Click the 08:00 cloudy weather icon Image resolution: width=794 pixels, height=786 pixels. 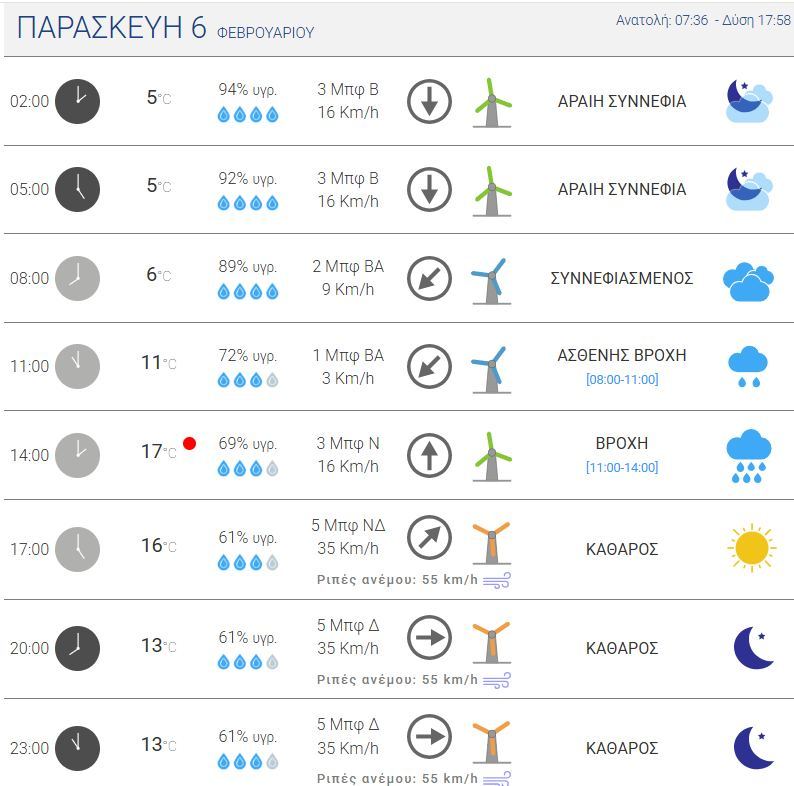pyautogui.click(x=747, y=280)
